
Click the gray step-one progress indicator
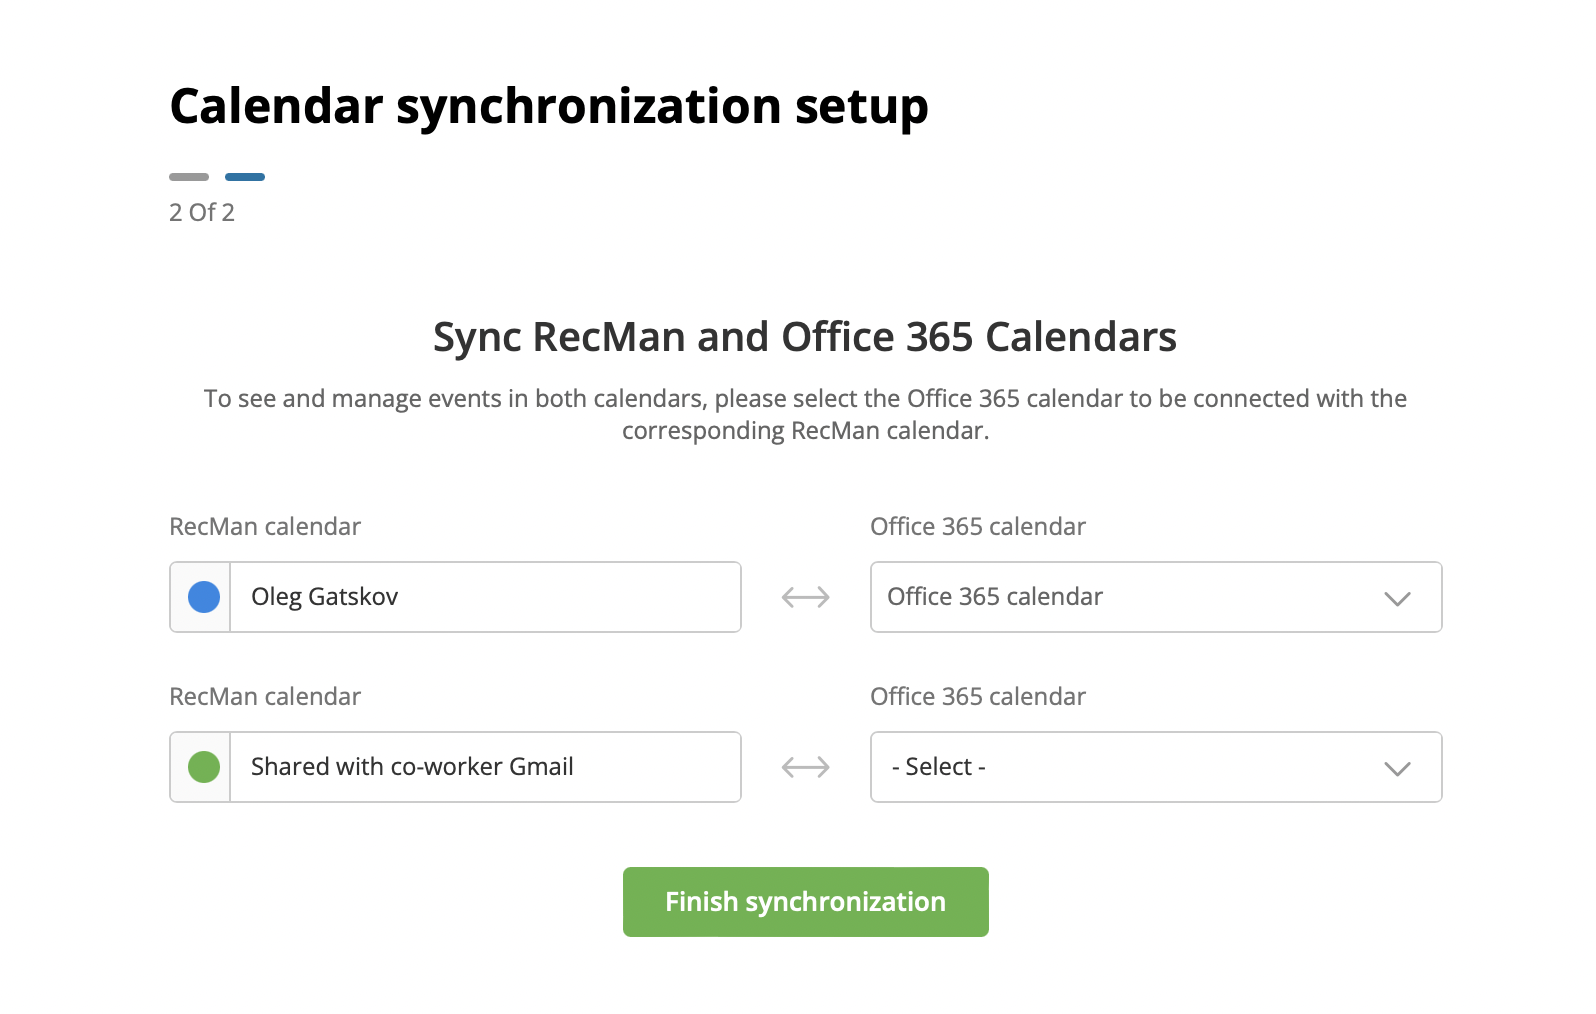click(189, 177)
